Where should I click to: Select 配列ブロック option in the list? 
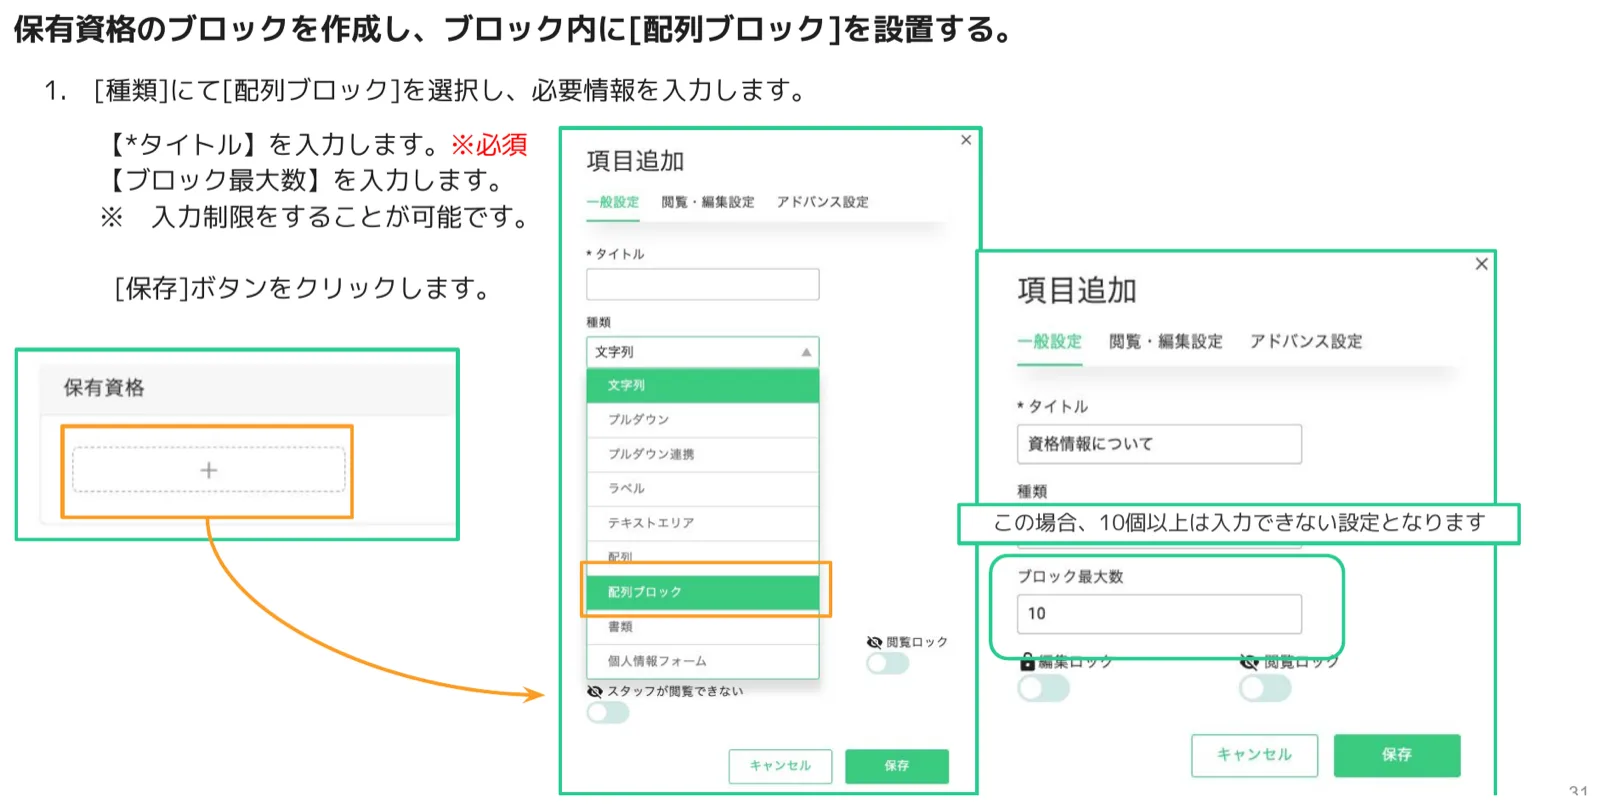[703, 592]
